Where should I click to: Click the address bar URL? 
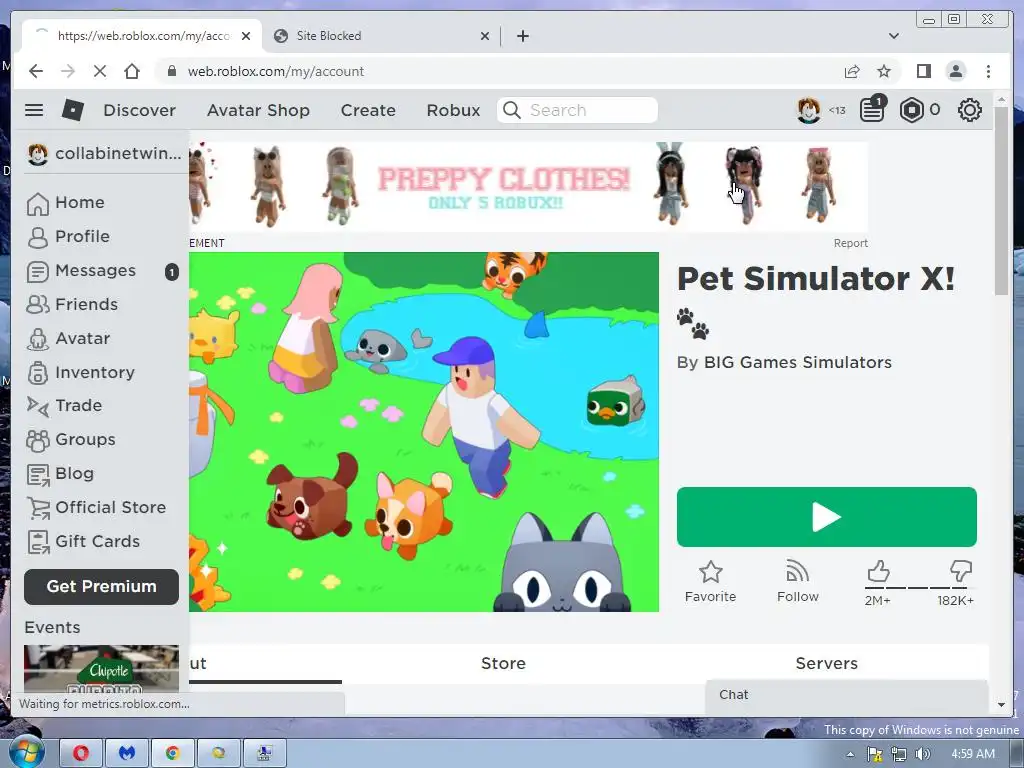[x=276, y=71]
